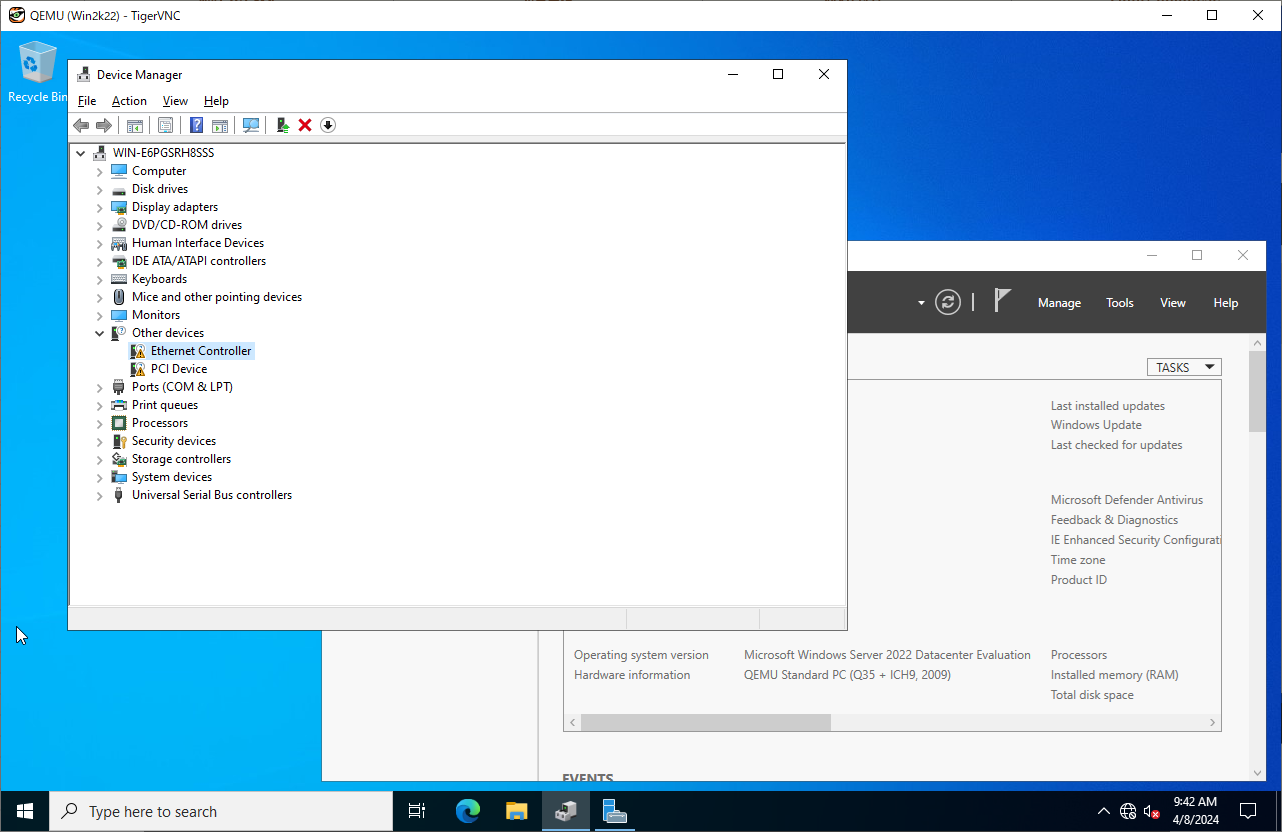
Task: Open Manage menu in Server Manager
Action: [x=1059, y=303]
